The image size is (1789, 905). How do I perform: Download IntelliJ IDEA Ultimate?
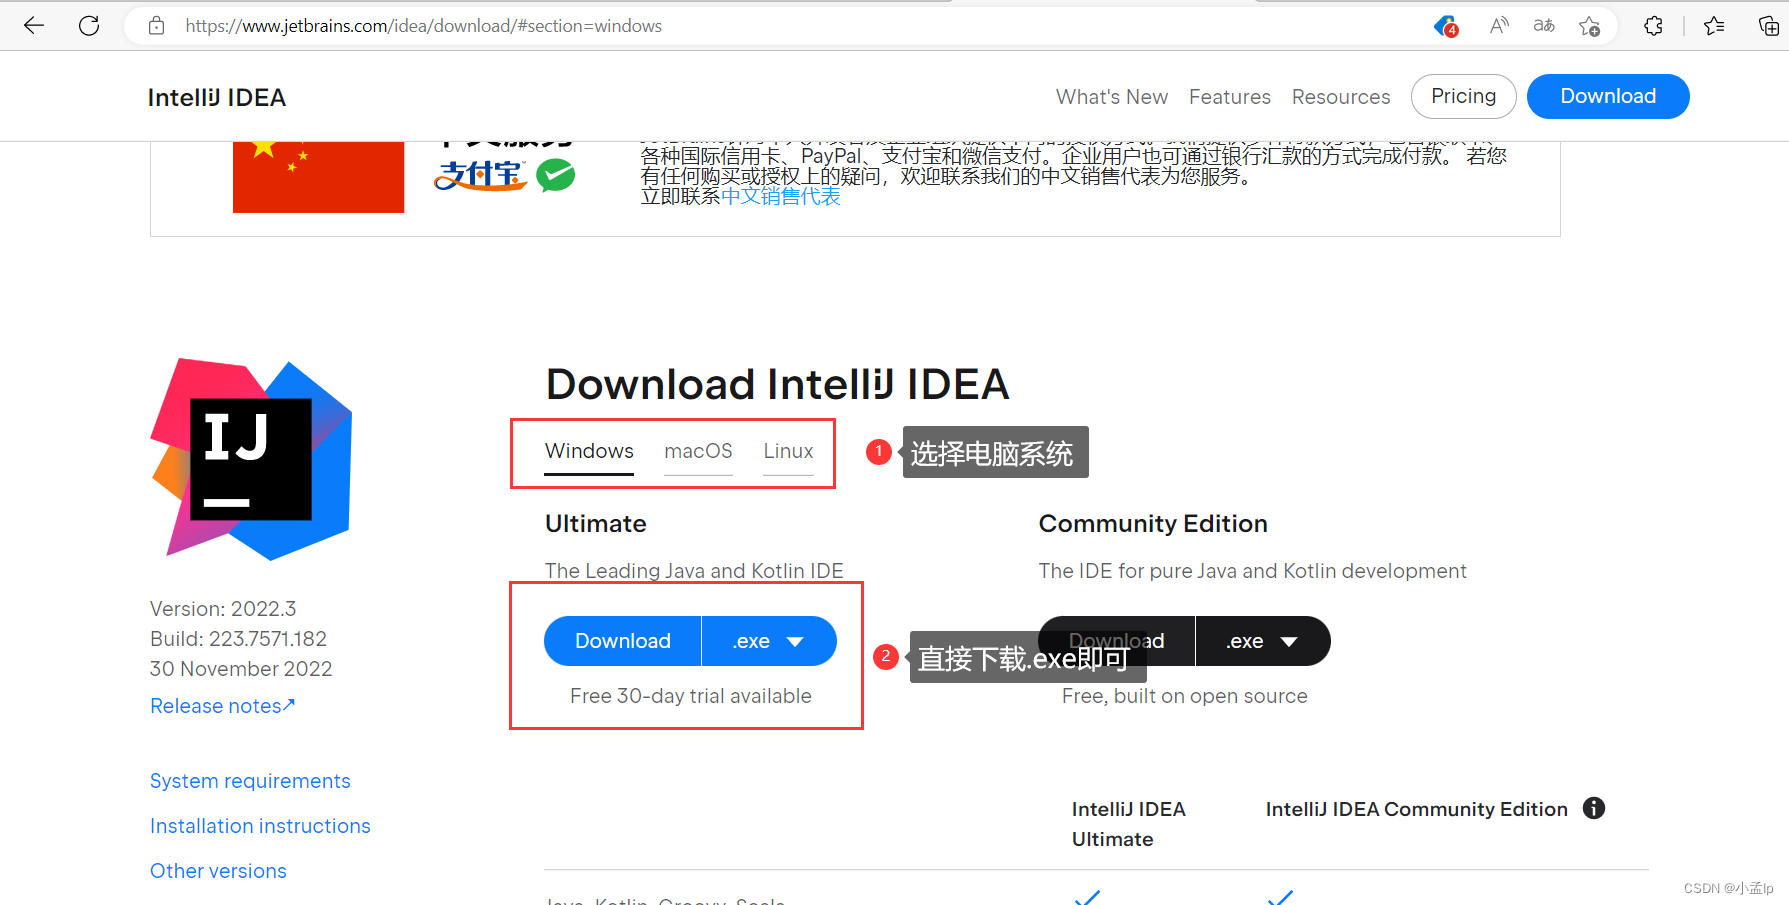tap(622, 641)
